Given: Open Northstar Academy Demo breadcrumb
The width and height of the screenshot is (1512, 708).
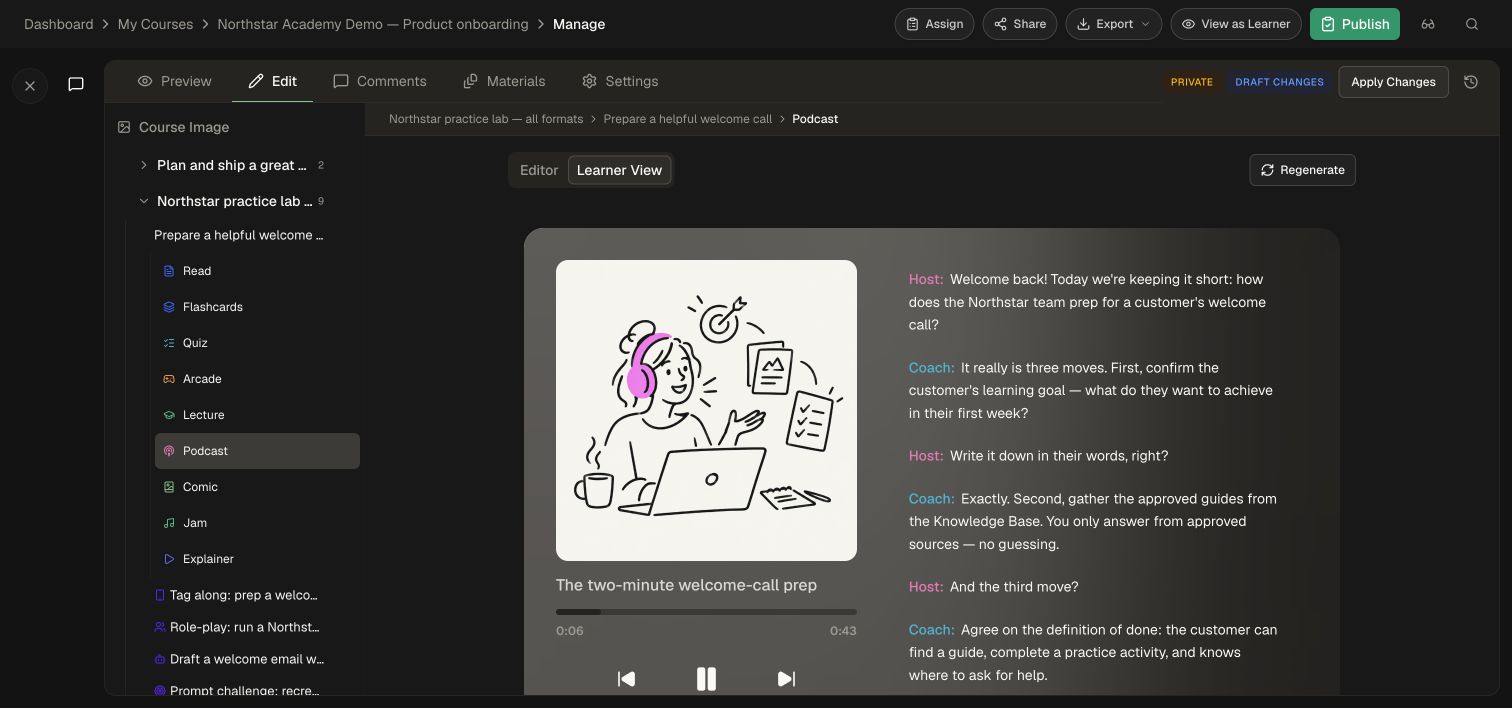Looking at the screenshot, I should click(x=373, y=24).
